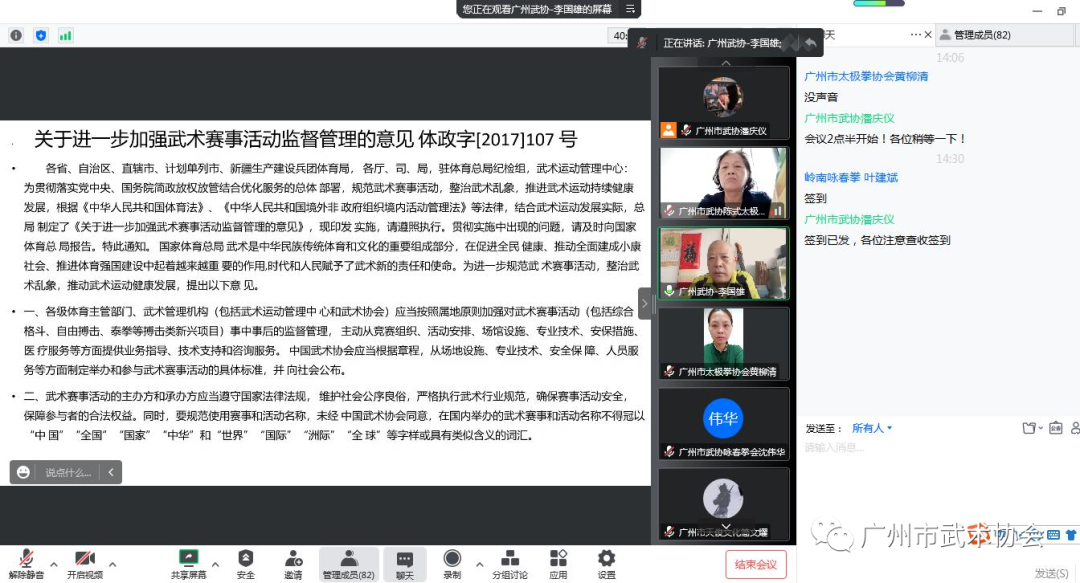
Task: Open the 邀请 invite dialog
Action: point(293,564)
